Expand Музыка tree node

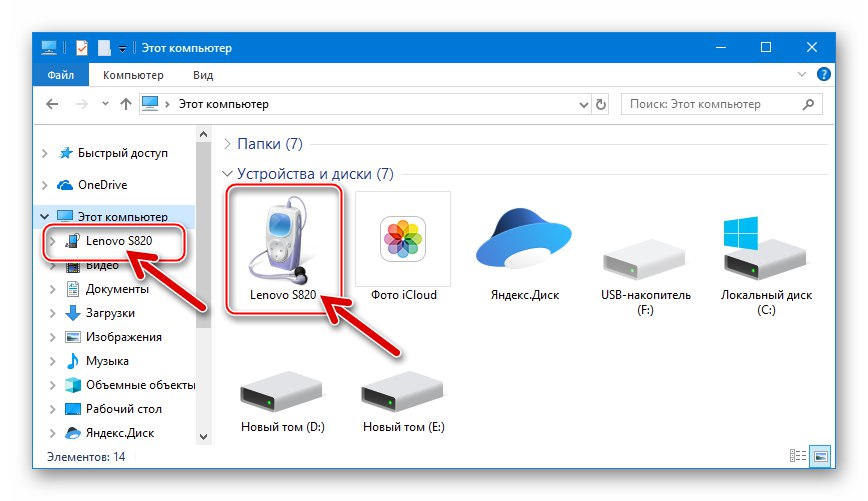pos(53,361)
